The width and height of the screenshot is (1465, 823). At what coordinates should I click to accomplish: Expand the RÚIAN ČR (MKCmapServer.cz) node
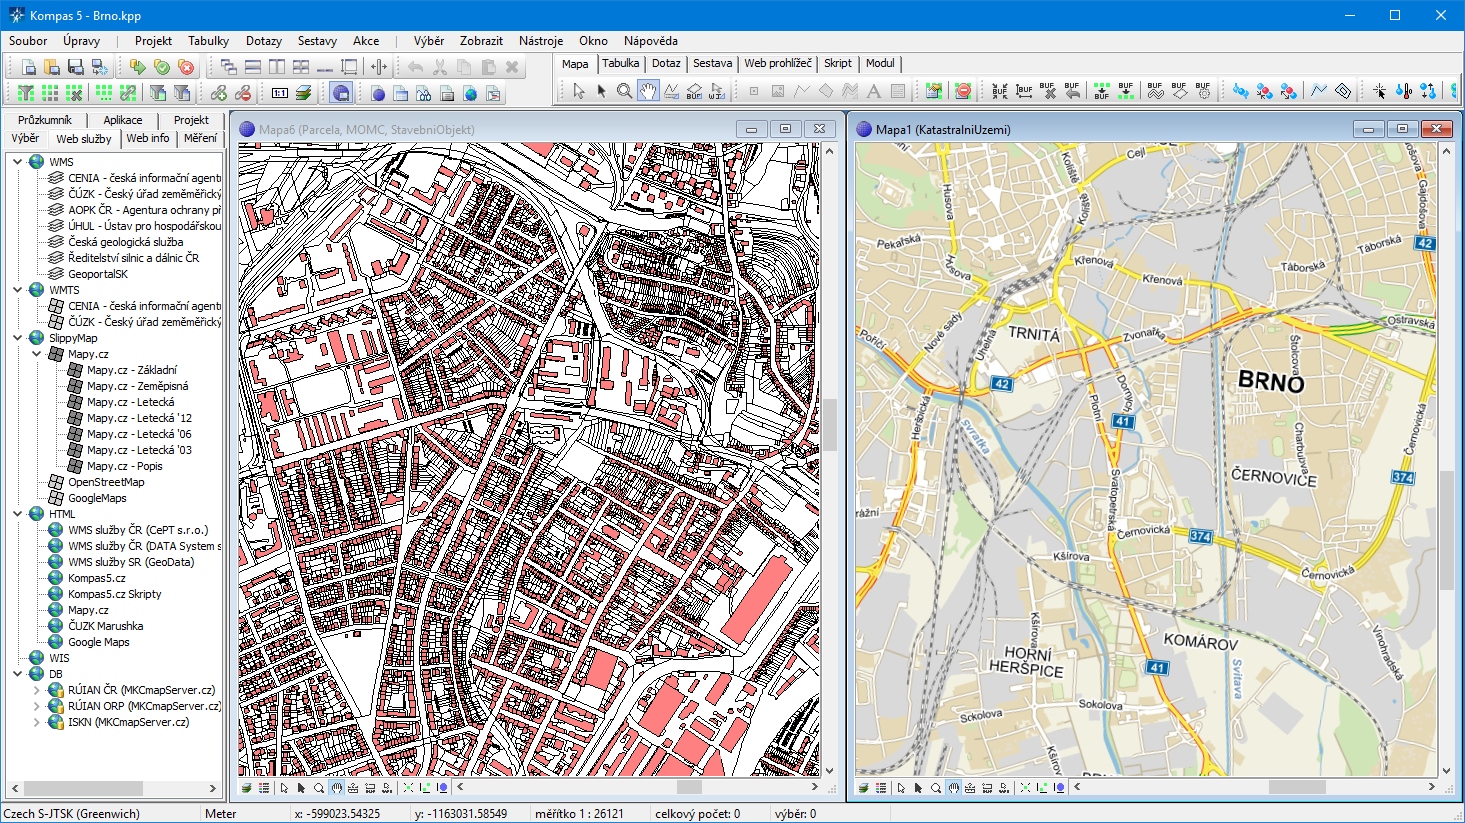36,690
